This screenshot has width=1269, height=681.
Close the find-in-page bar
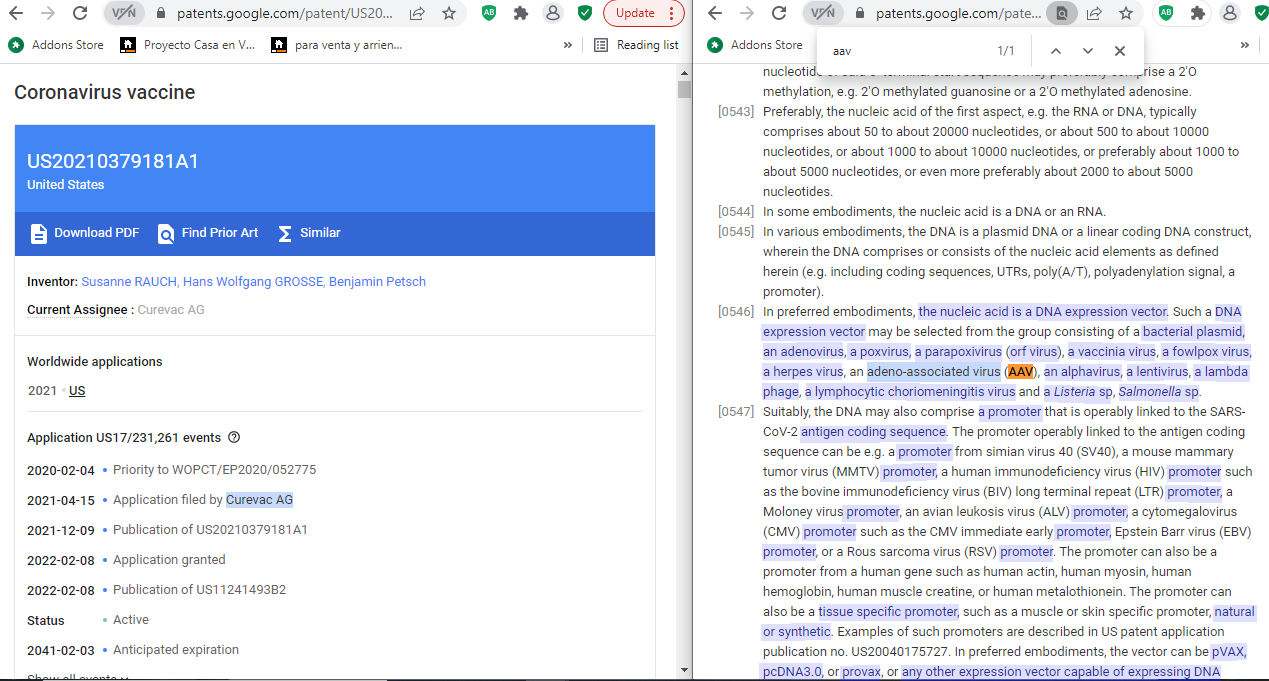tap(1119, 51)
